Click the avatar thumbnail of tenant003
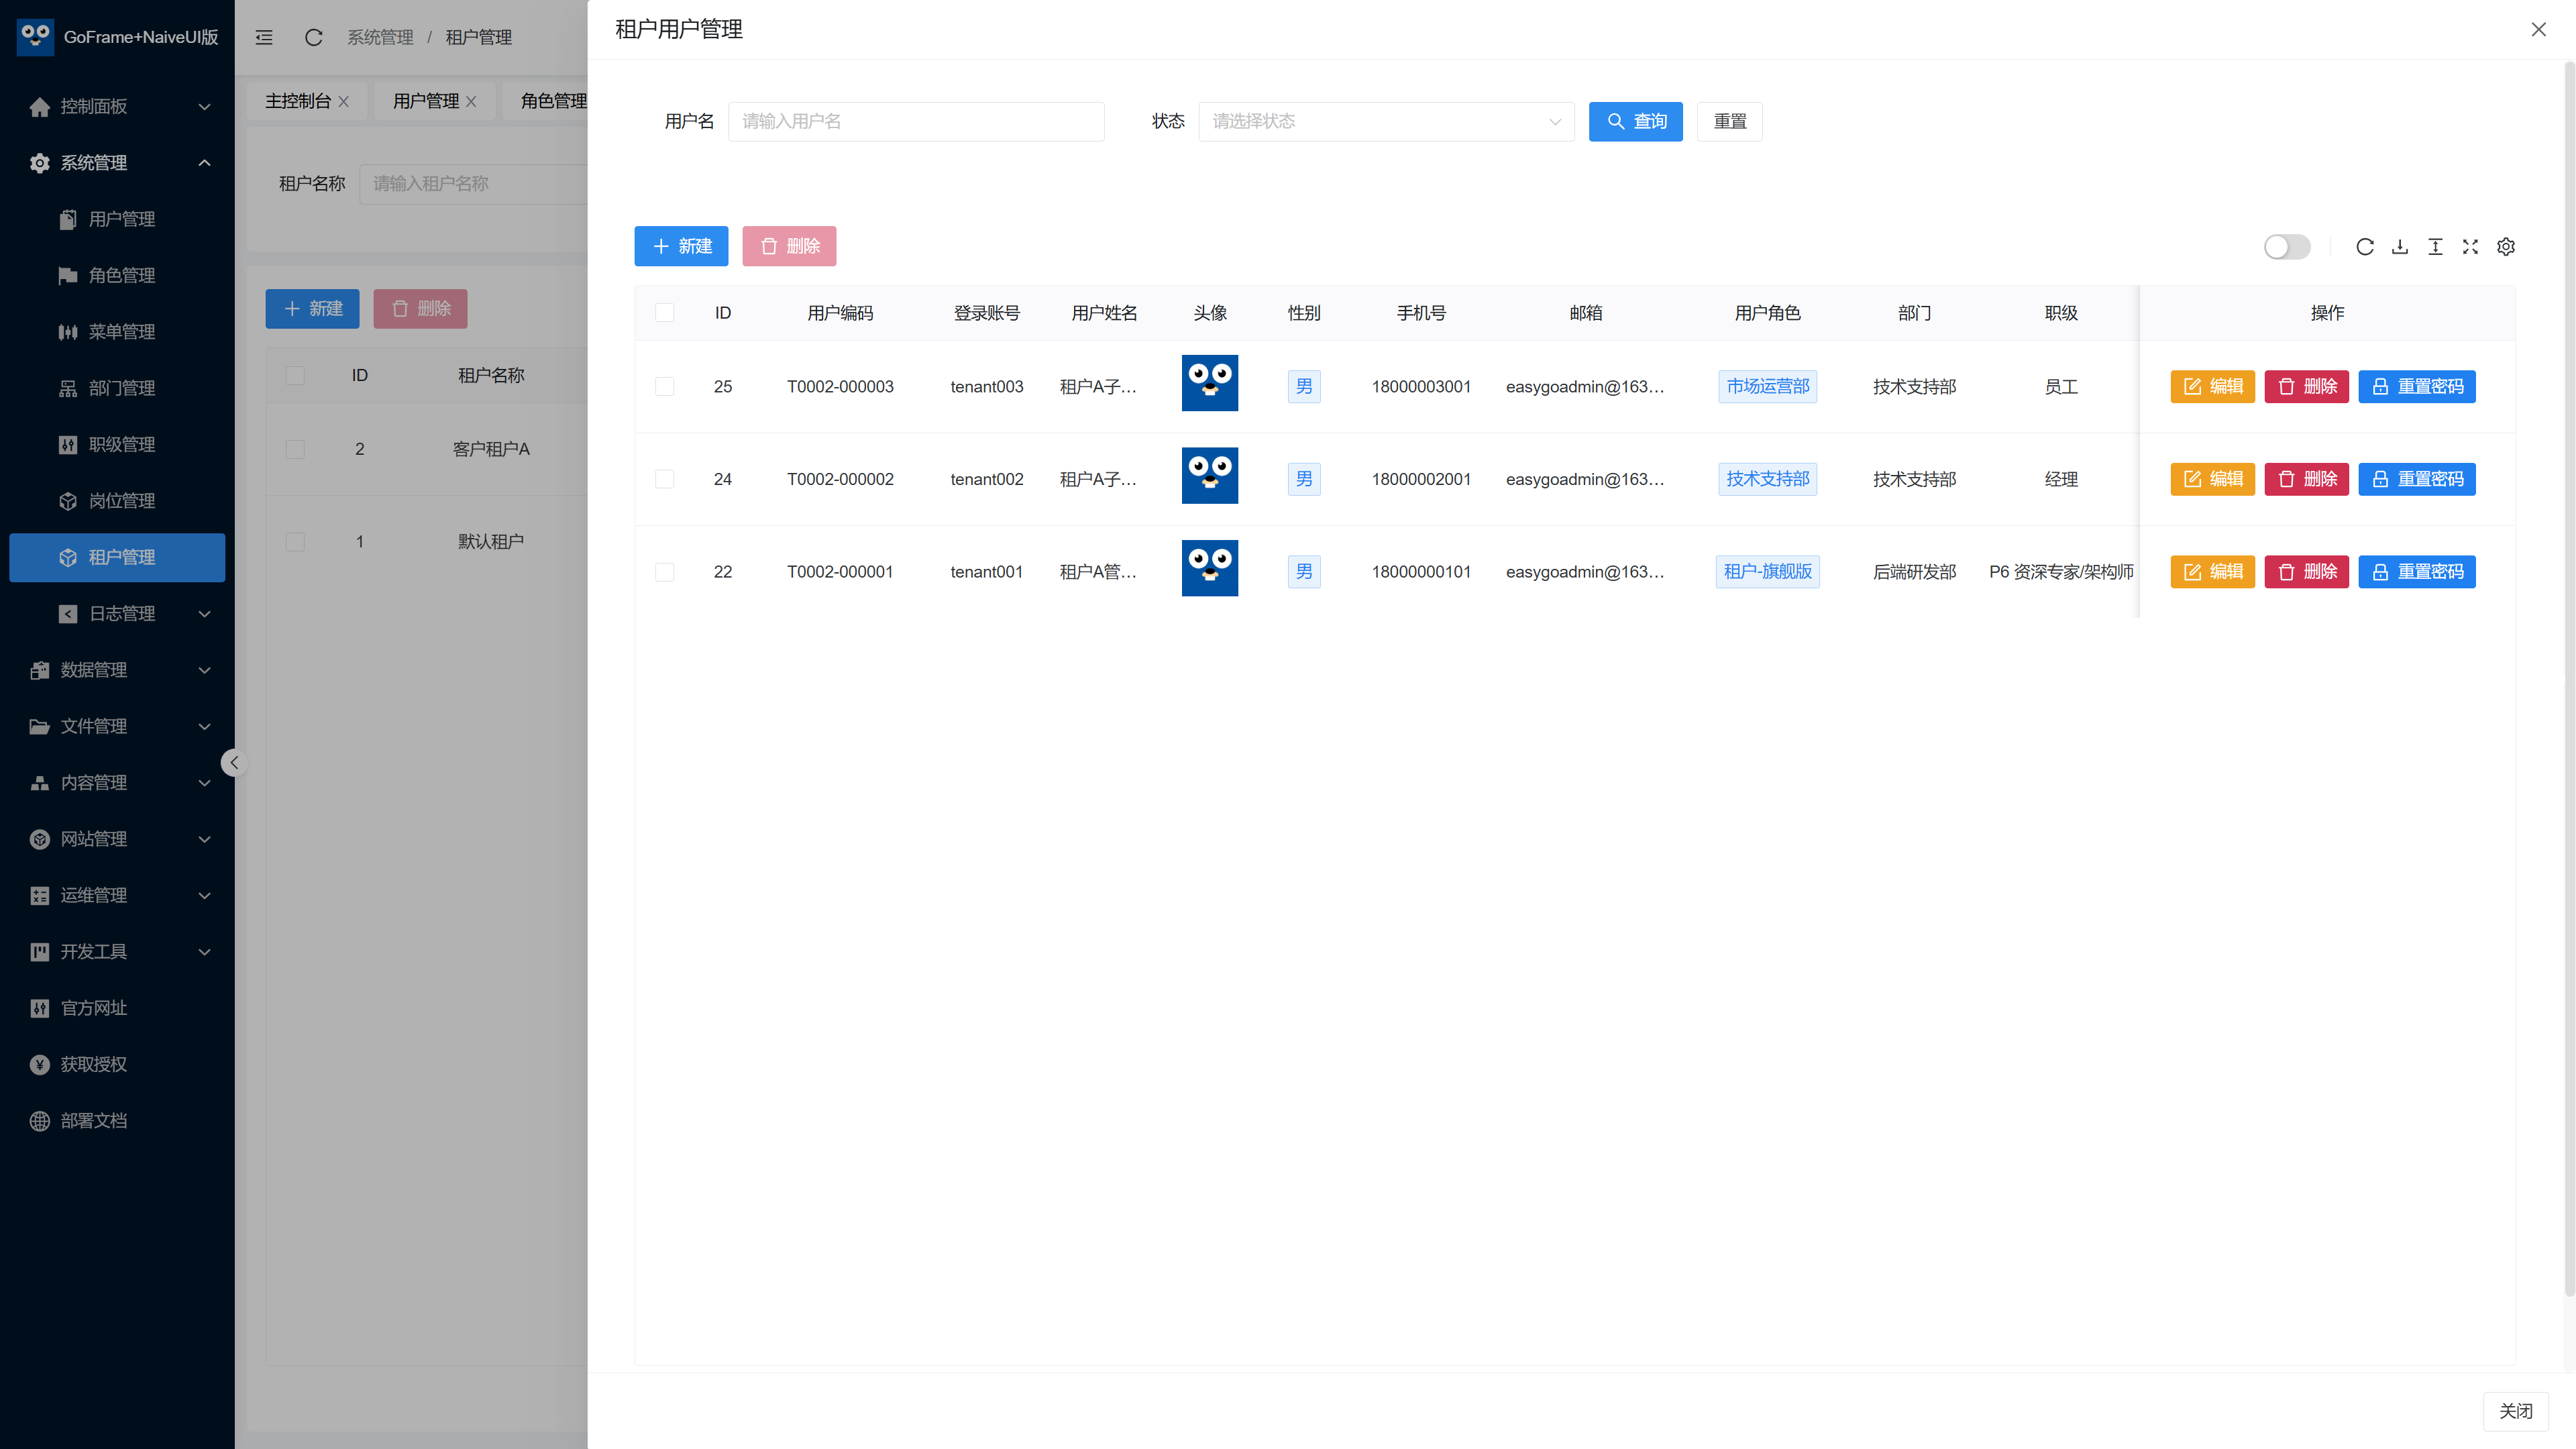This screenshot has width=2576, height=1449. pos(1209,383)
